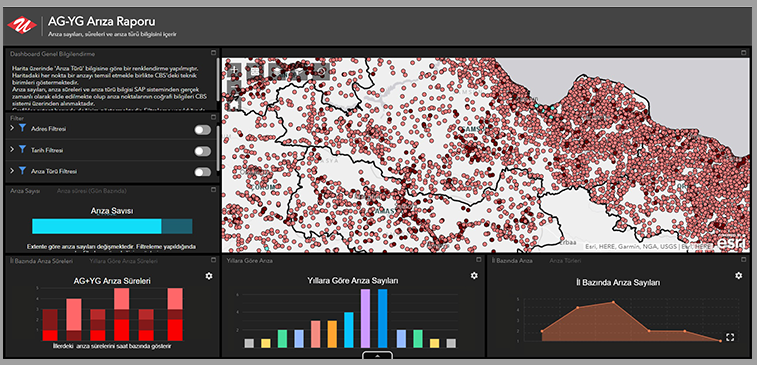The image size is (757, 365).
Task: Maximize the map panel
Action: [x=744, y=52]
